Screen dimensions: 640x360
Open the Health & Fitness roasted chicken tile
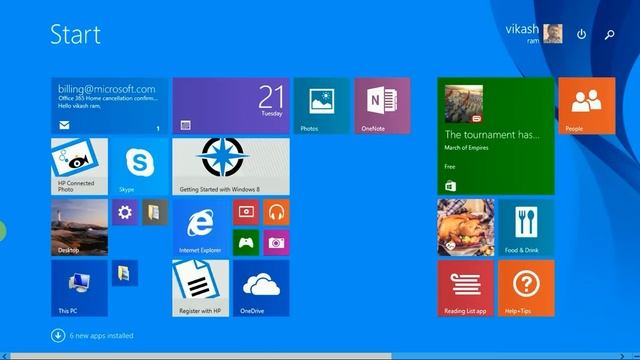466,227
